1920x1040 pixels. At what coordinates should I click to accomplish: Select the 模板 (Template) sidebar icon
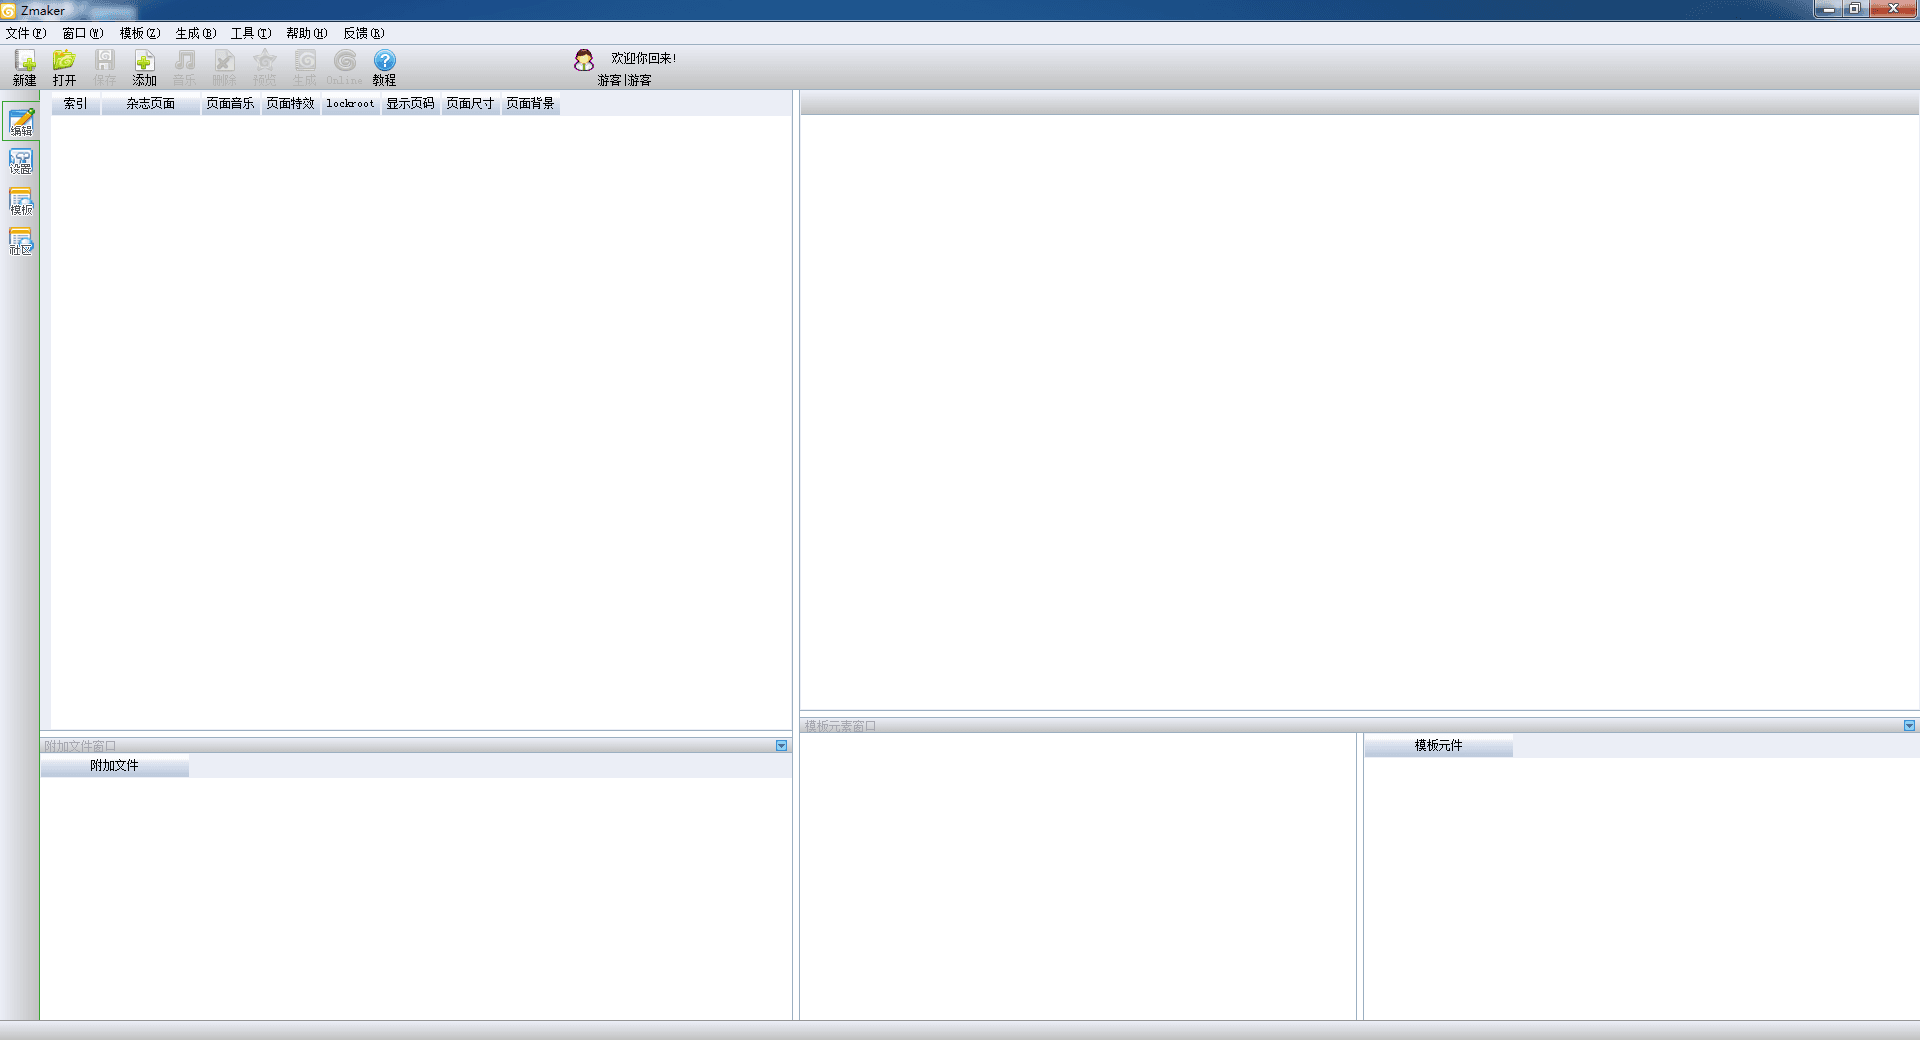coord(21,202)
